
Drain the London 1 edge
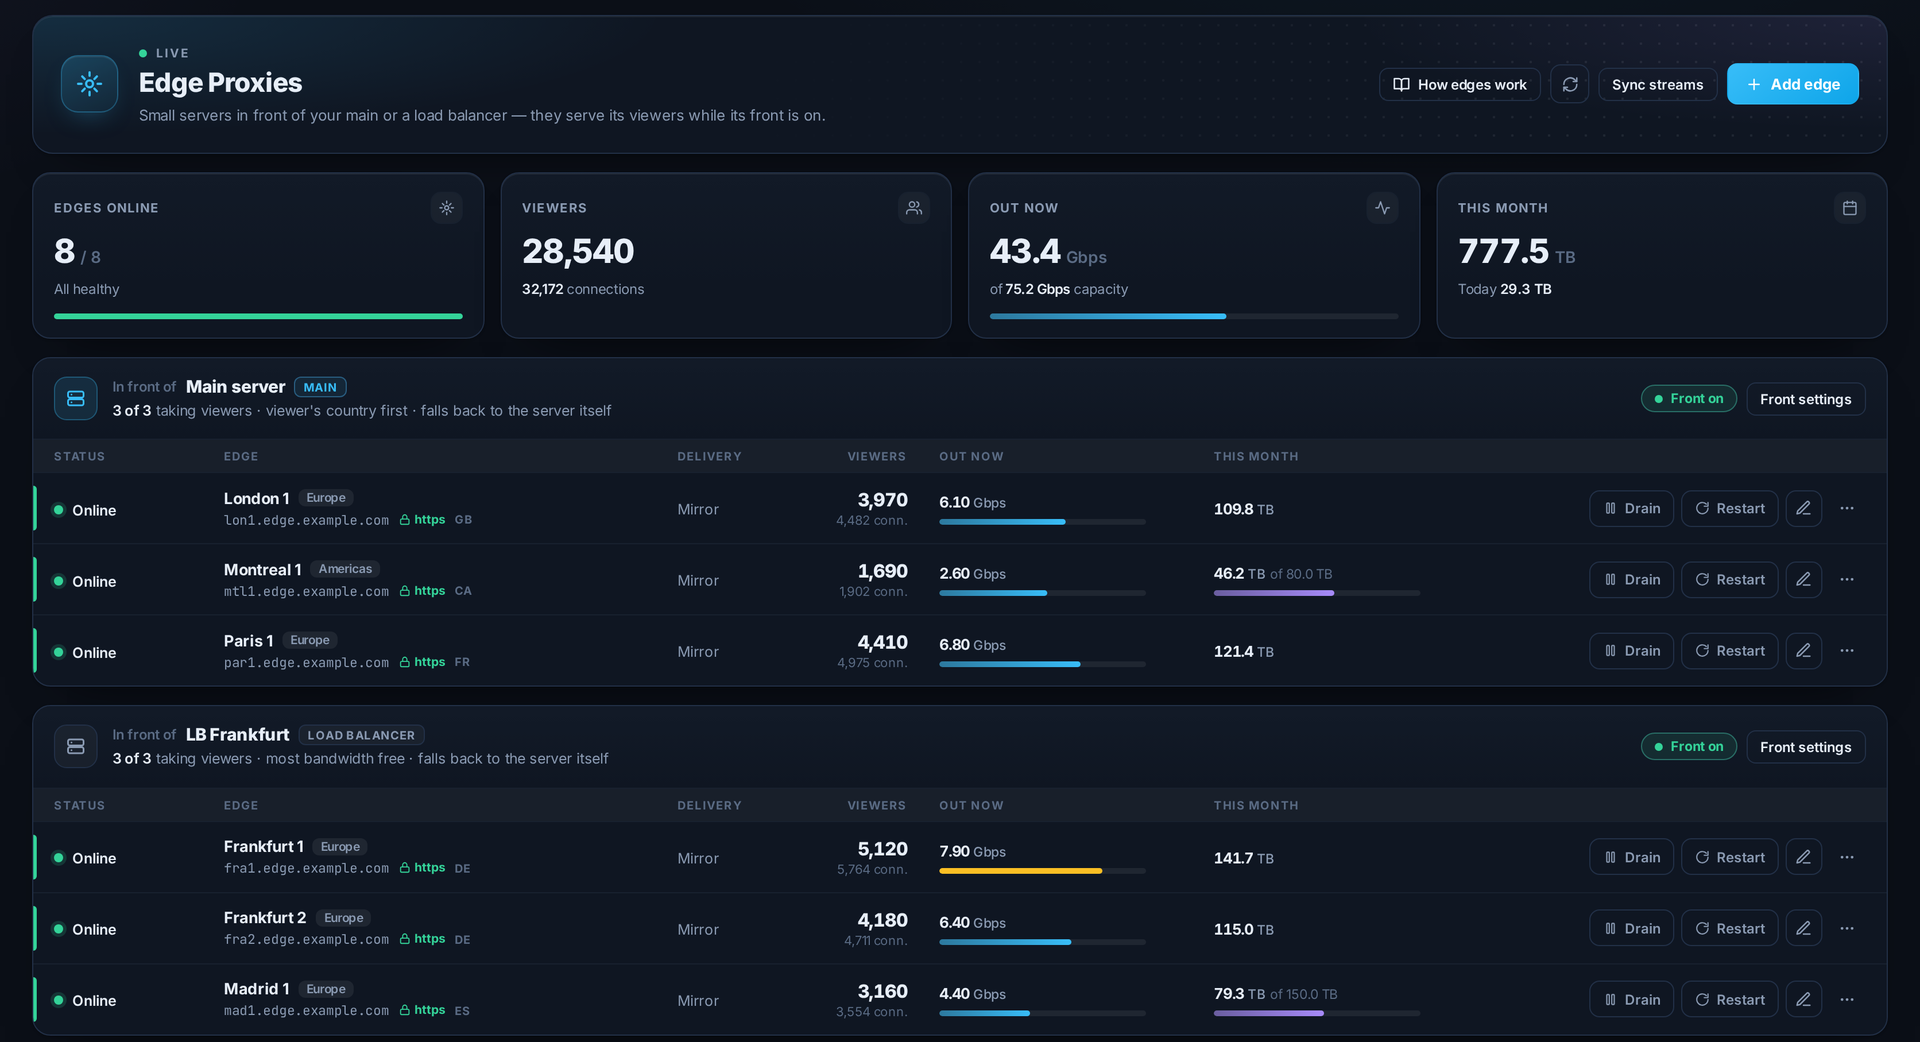[x=1632, y=508]
